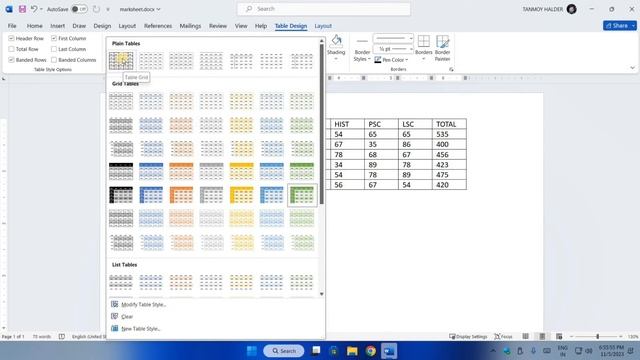
Task: Click the Pen Color icon
Action: [378, 60]
